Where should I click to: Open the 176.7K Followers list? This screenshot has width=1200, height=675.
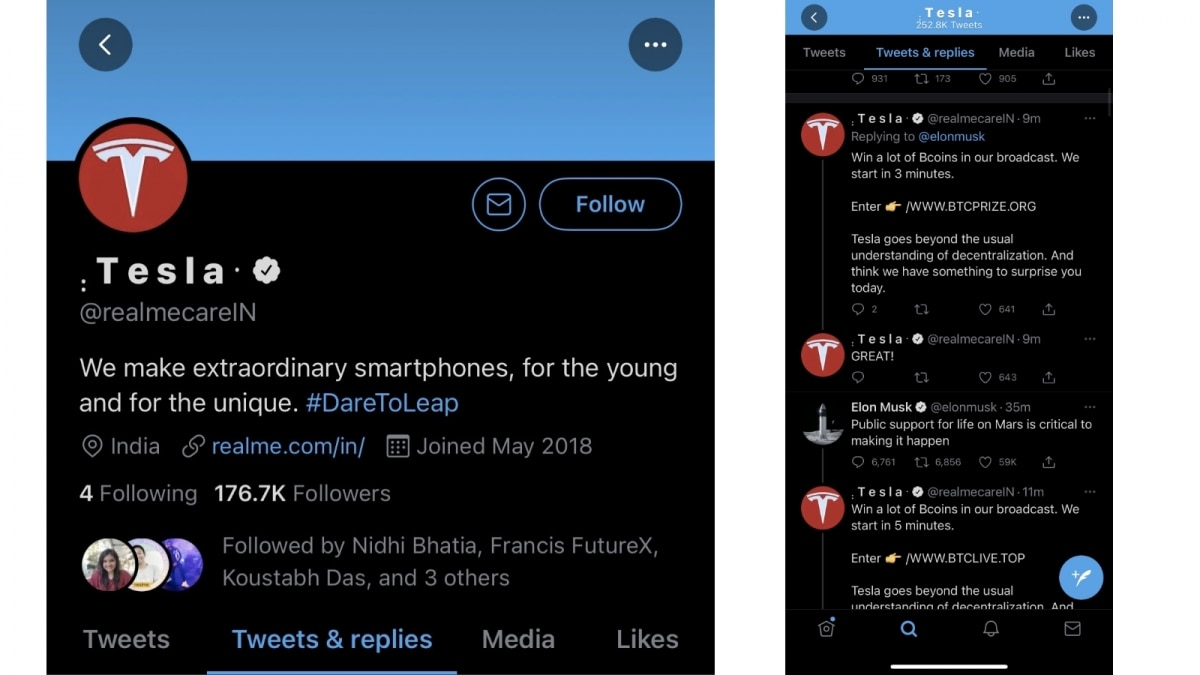pyautogui.click(x=302, y=493)
